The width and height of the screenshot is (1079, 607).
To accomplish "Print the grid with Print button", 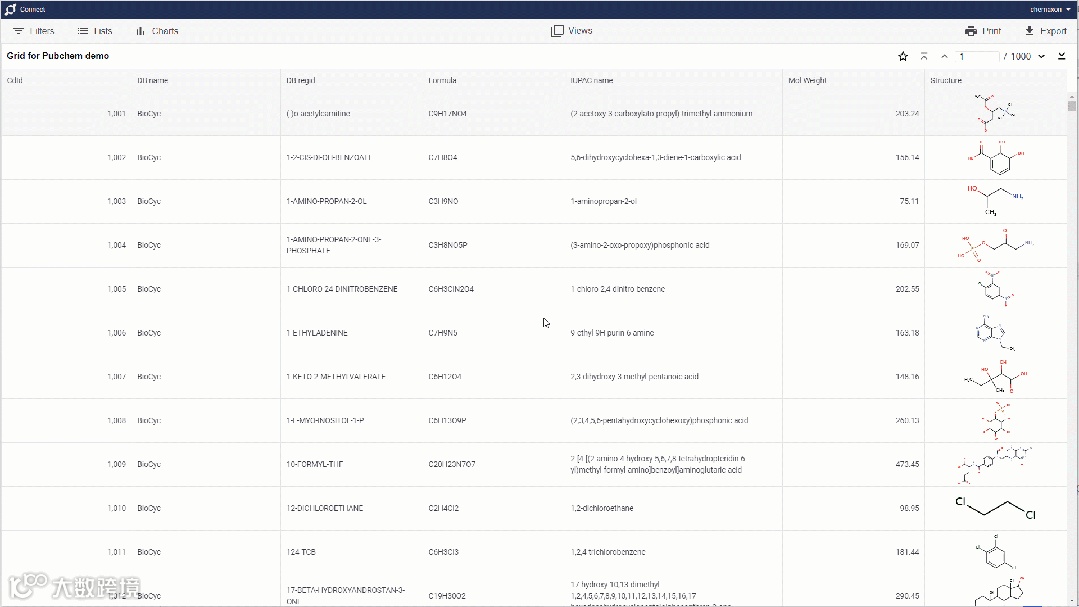I will click(983, 31).
